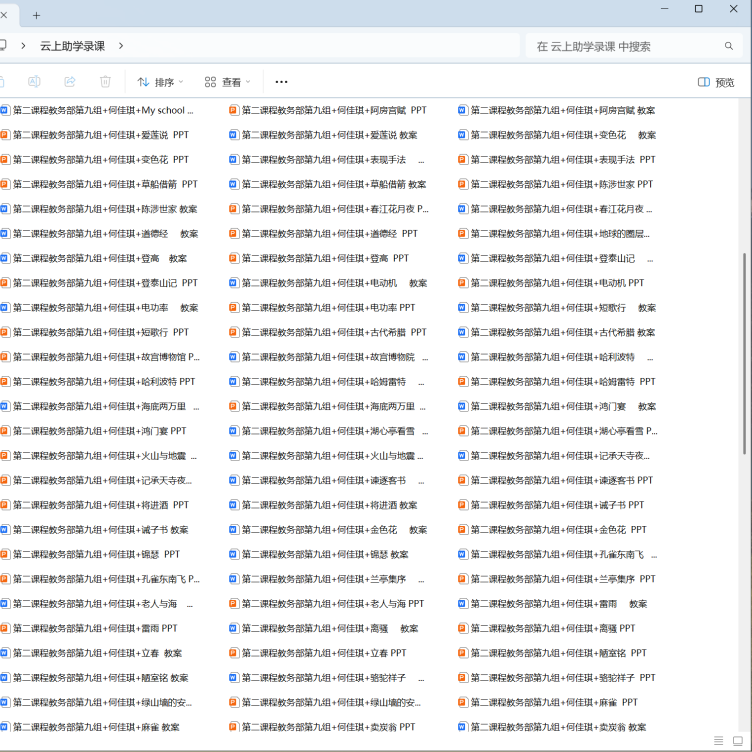This screenshot has height=752, width=752.
Task: Select the file name 登高 PPT
Action: click(x=325, y=258)
